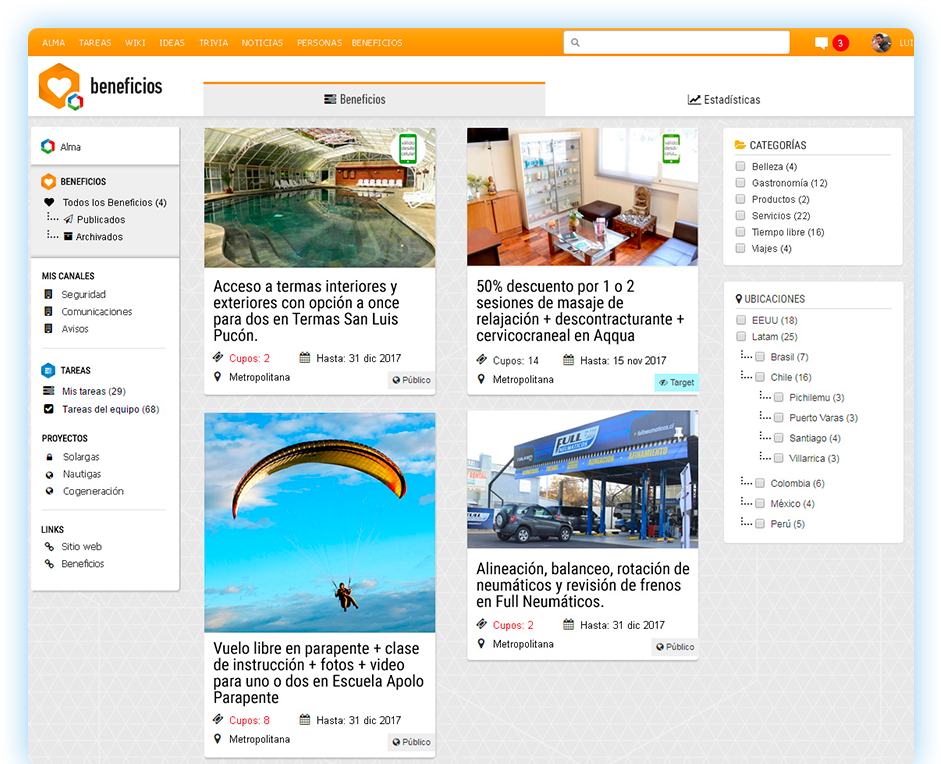Check the Productos category checkbox

click(x=741, y=199)
